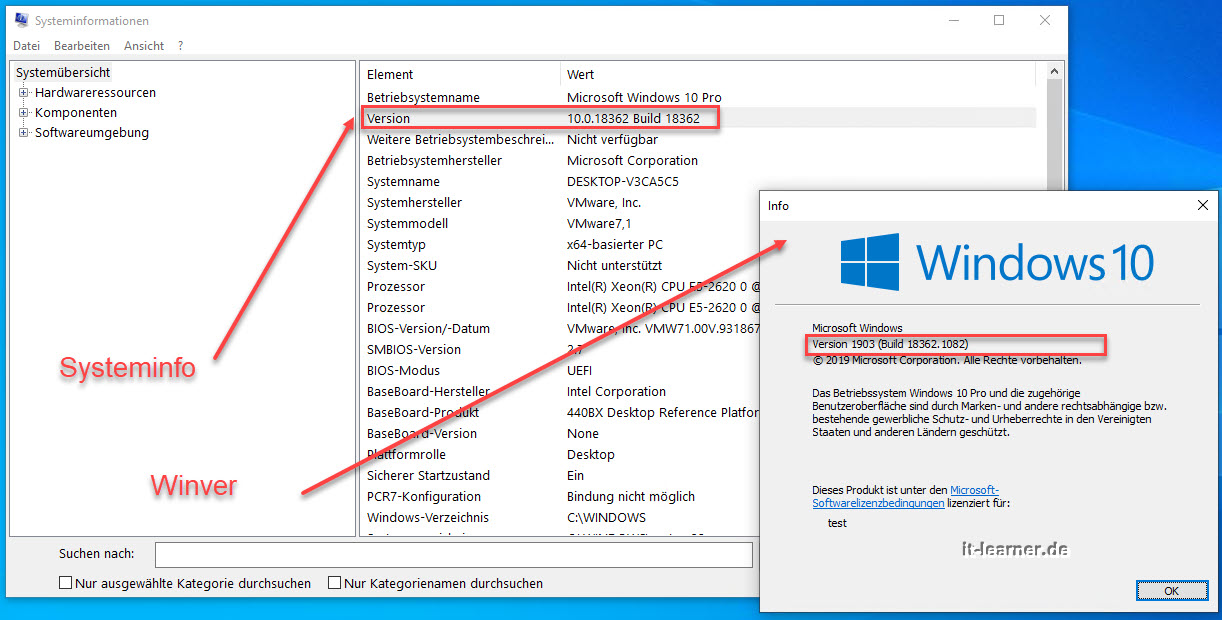Screen dimensions: 1222x620
Task: Minimize the Systeminformationen window
Action: click(953, 20)
